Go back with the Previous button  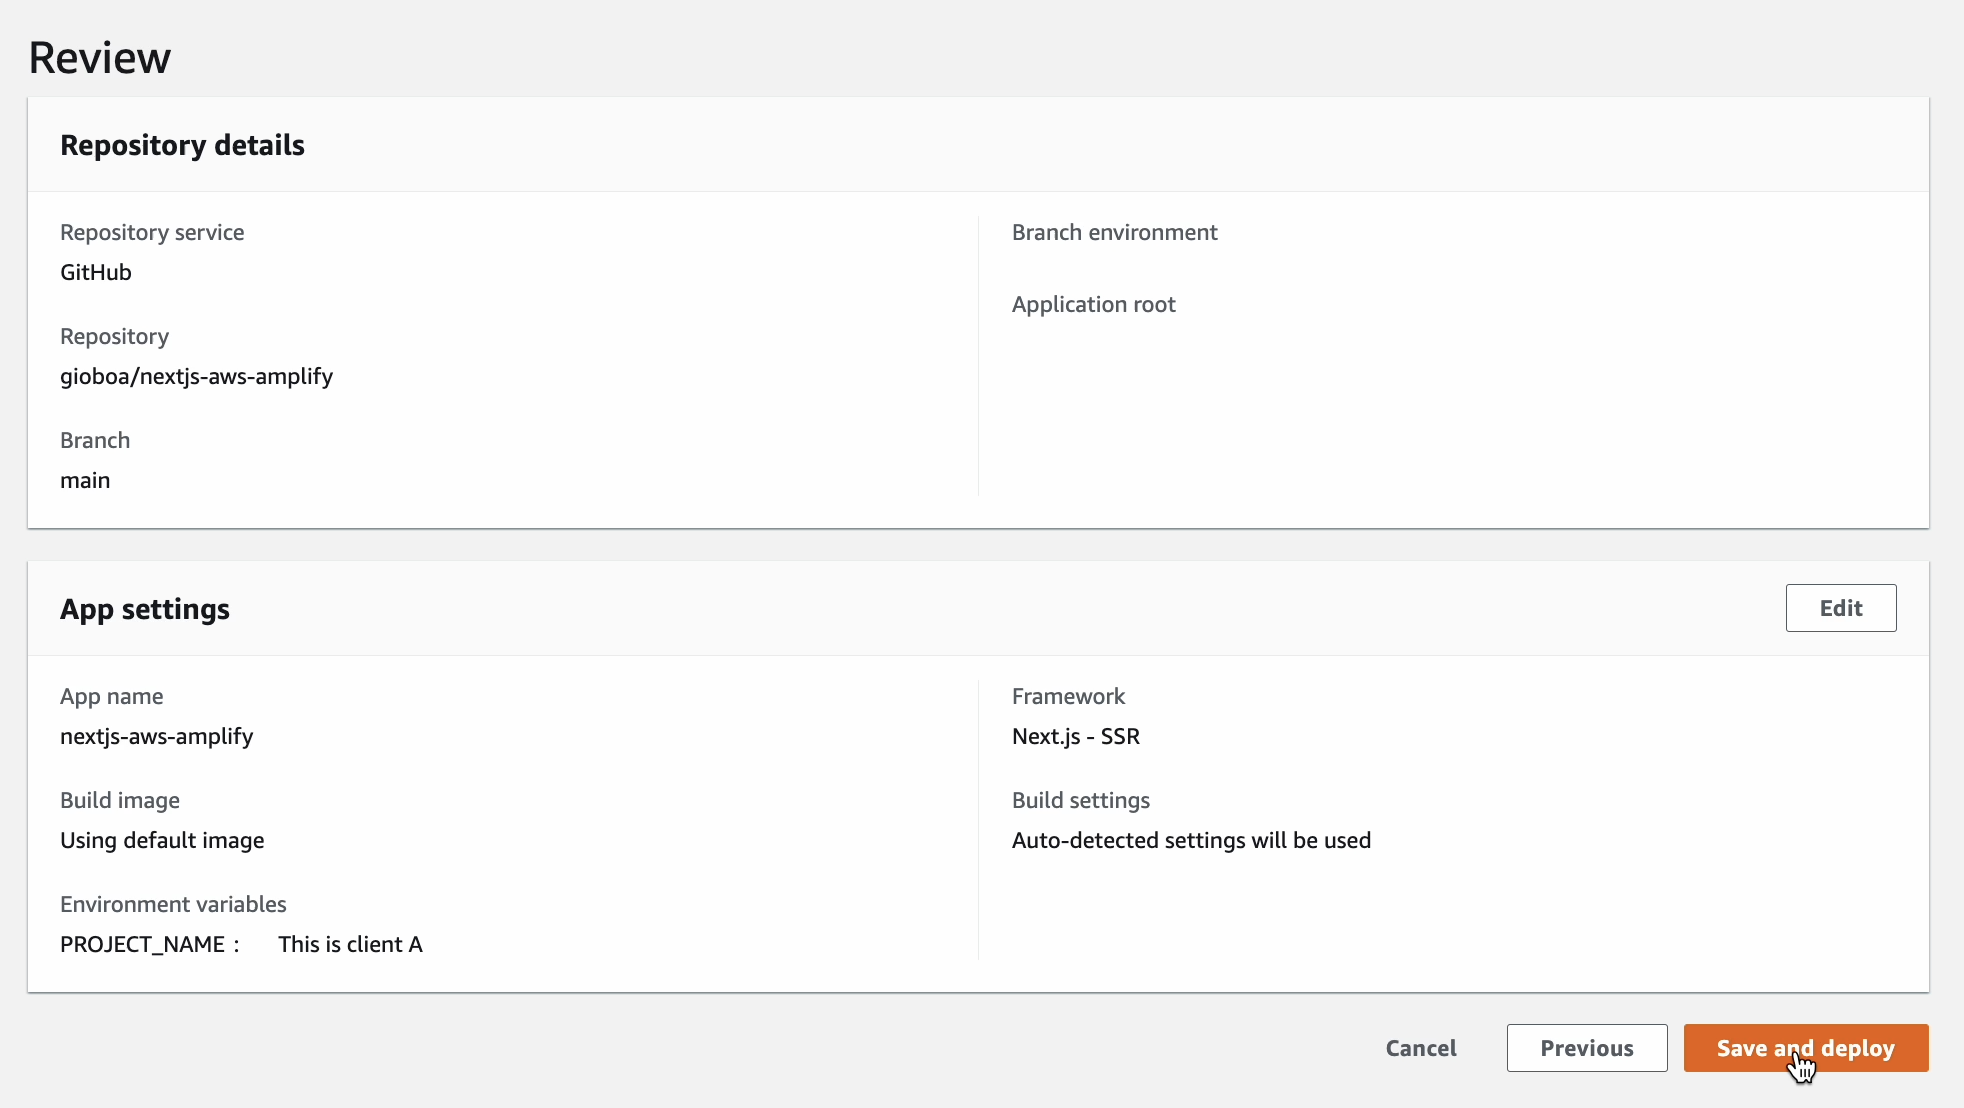[1586, 1048]
